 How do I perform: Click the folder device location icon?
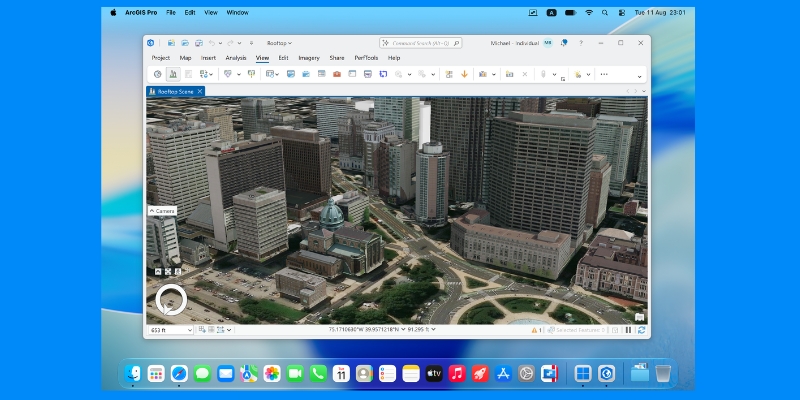[x=509, y=74]
